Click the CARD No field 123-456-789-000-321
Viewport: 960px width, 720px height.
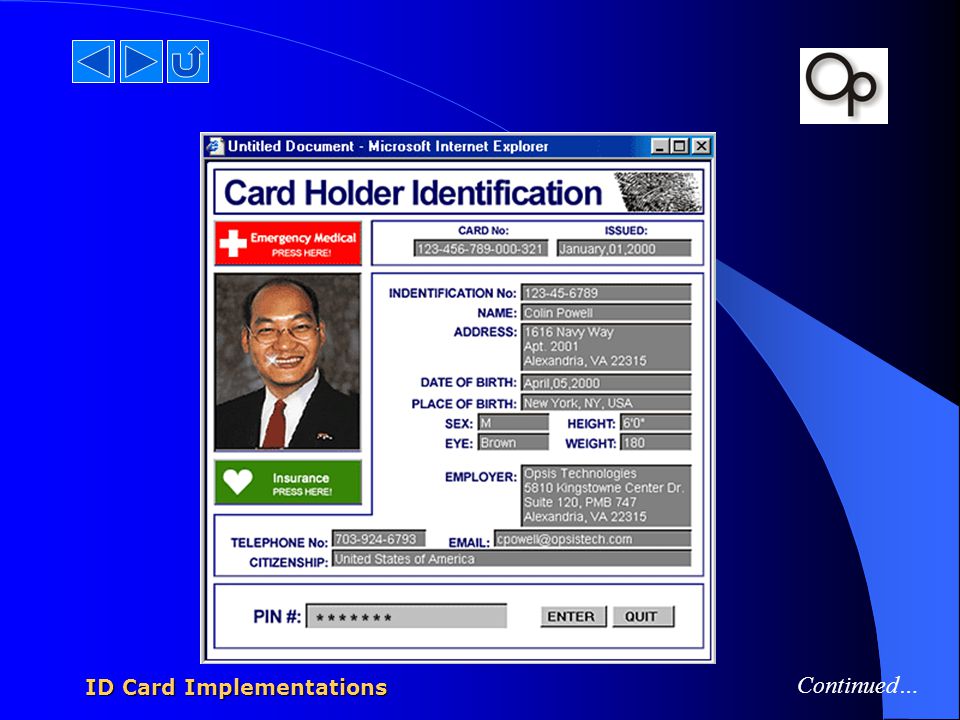[481, 249]
